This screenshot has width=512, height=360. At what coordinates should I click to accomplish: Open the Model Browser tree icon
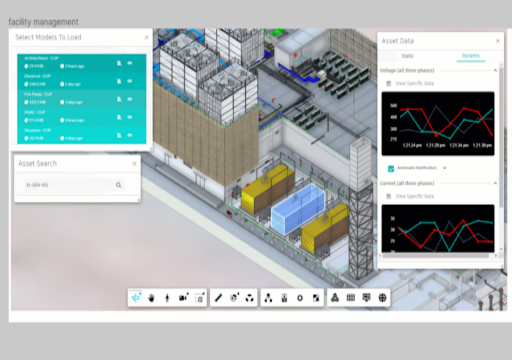pos(268,298)
